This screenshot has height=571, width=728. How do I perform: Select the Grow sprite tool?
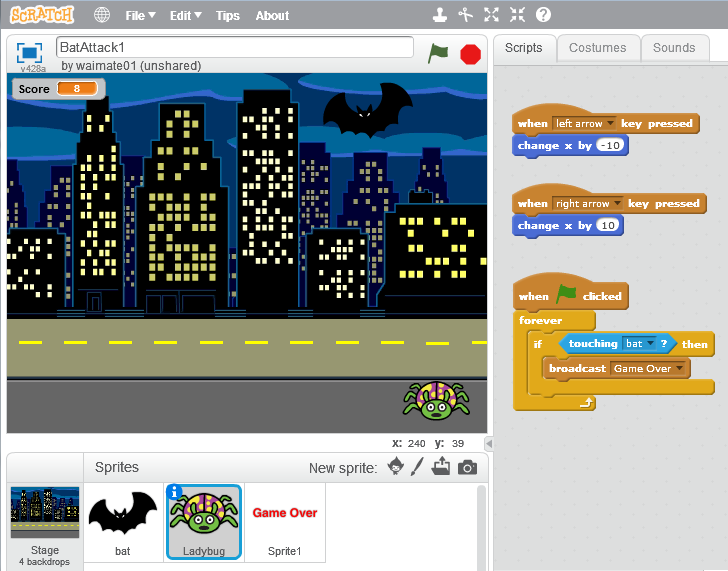pyautogui.click(x=491, y=15)
